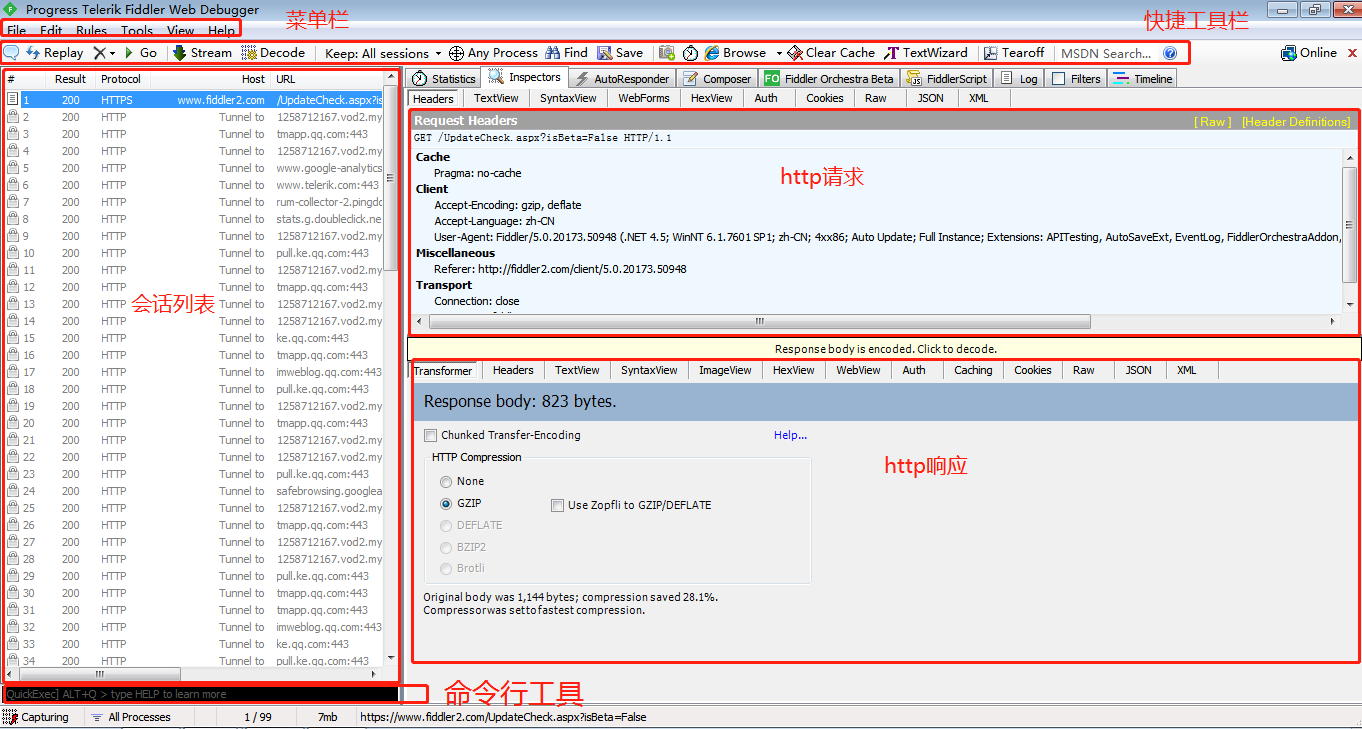Switch to request TextView tab
Screen dimensions: 1362x729
coord(496,98)
